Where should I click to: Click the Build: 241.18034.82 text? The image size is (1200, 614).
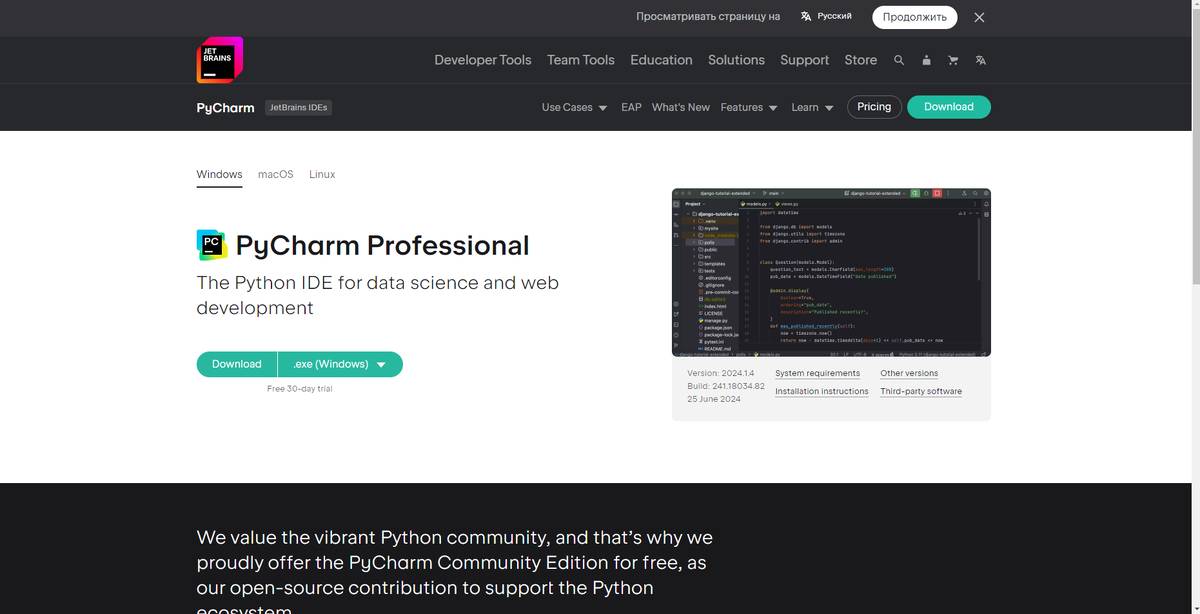(726, 386)
